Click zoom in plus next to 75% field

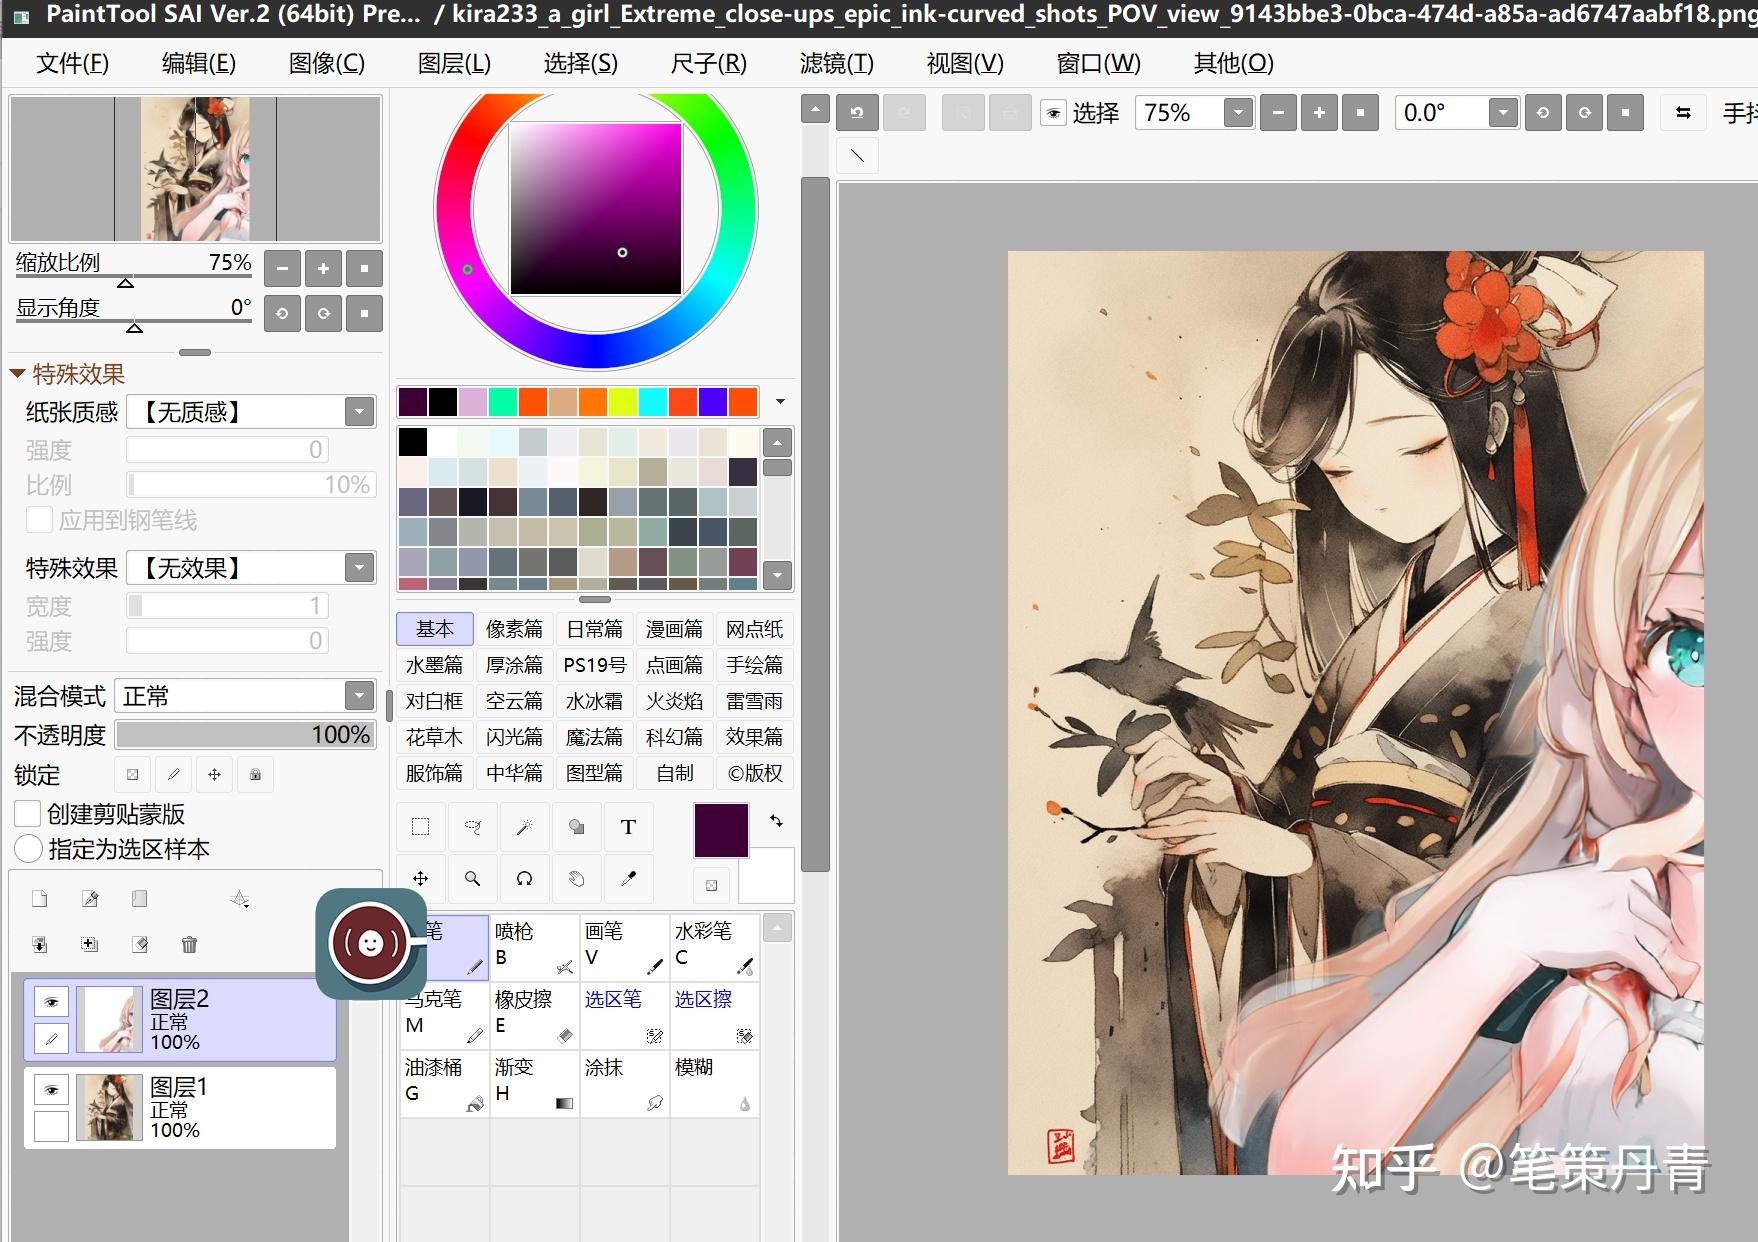coord(1319,113)
